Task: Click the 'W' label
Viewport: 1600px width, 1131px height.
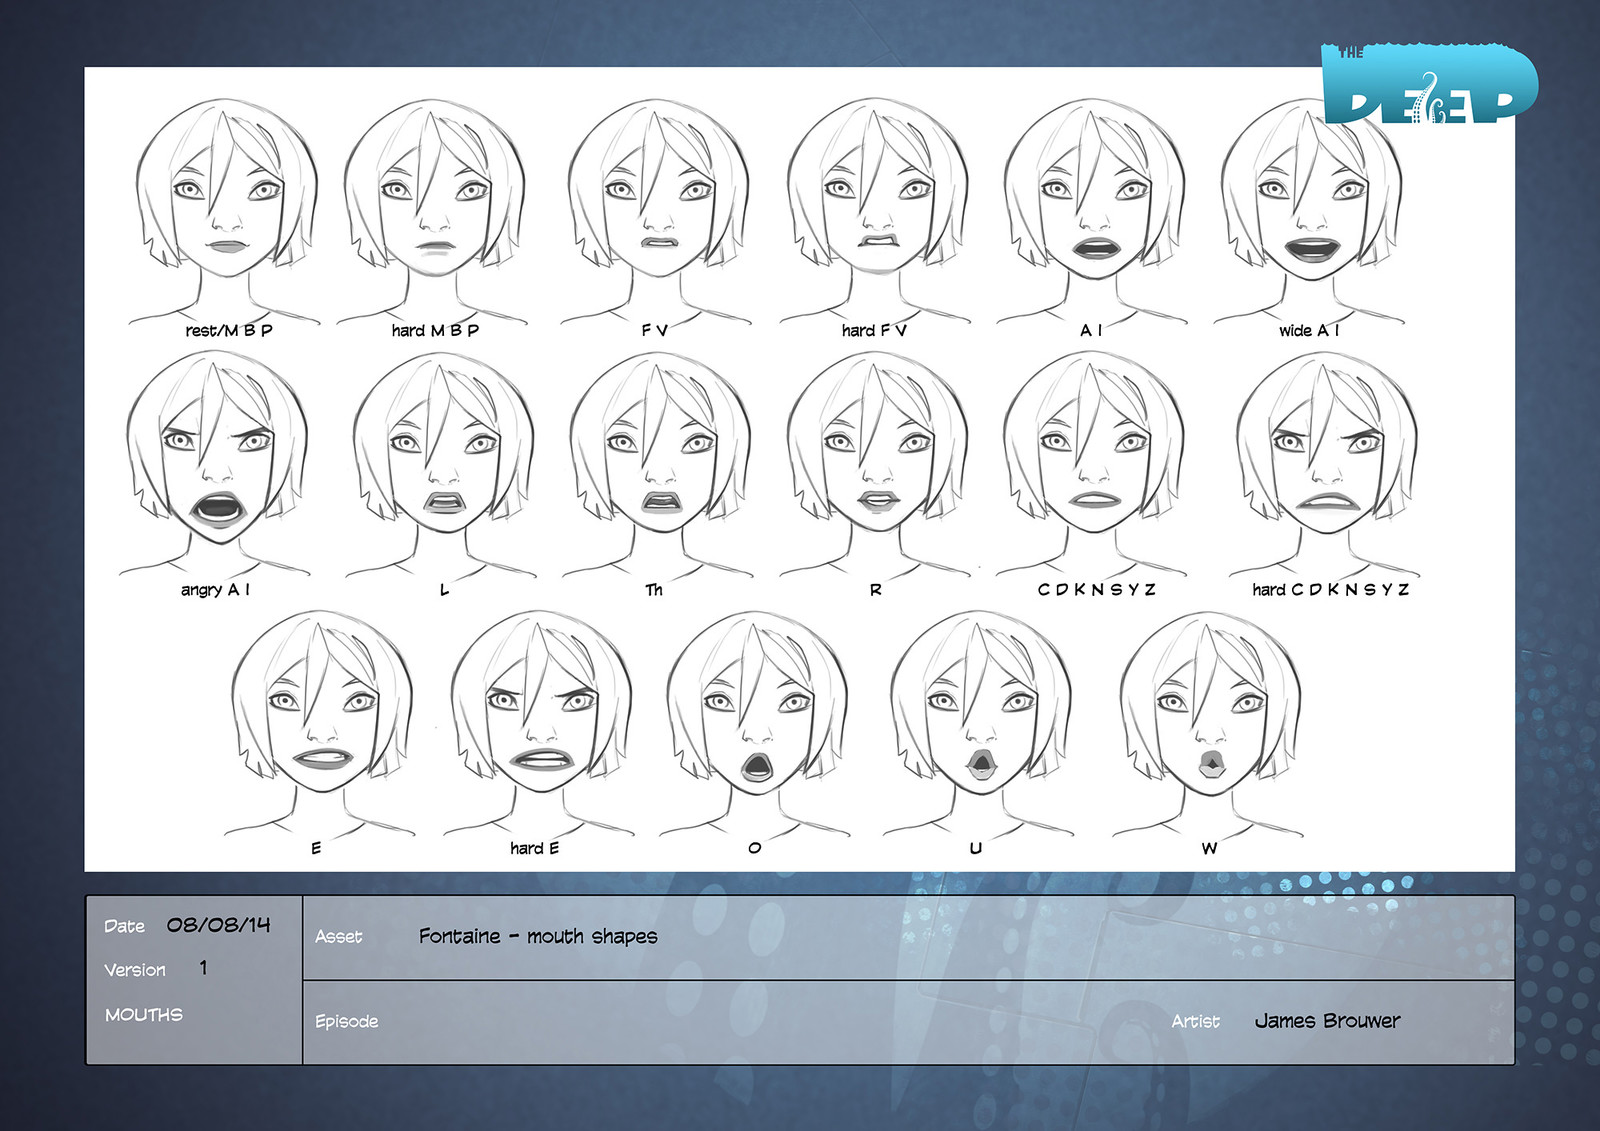Action: pyautogui.click(x=1209, y=848)
